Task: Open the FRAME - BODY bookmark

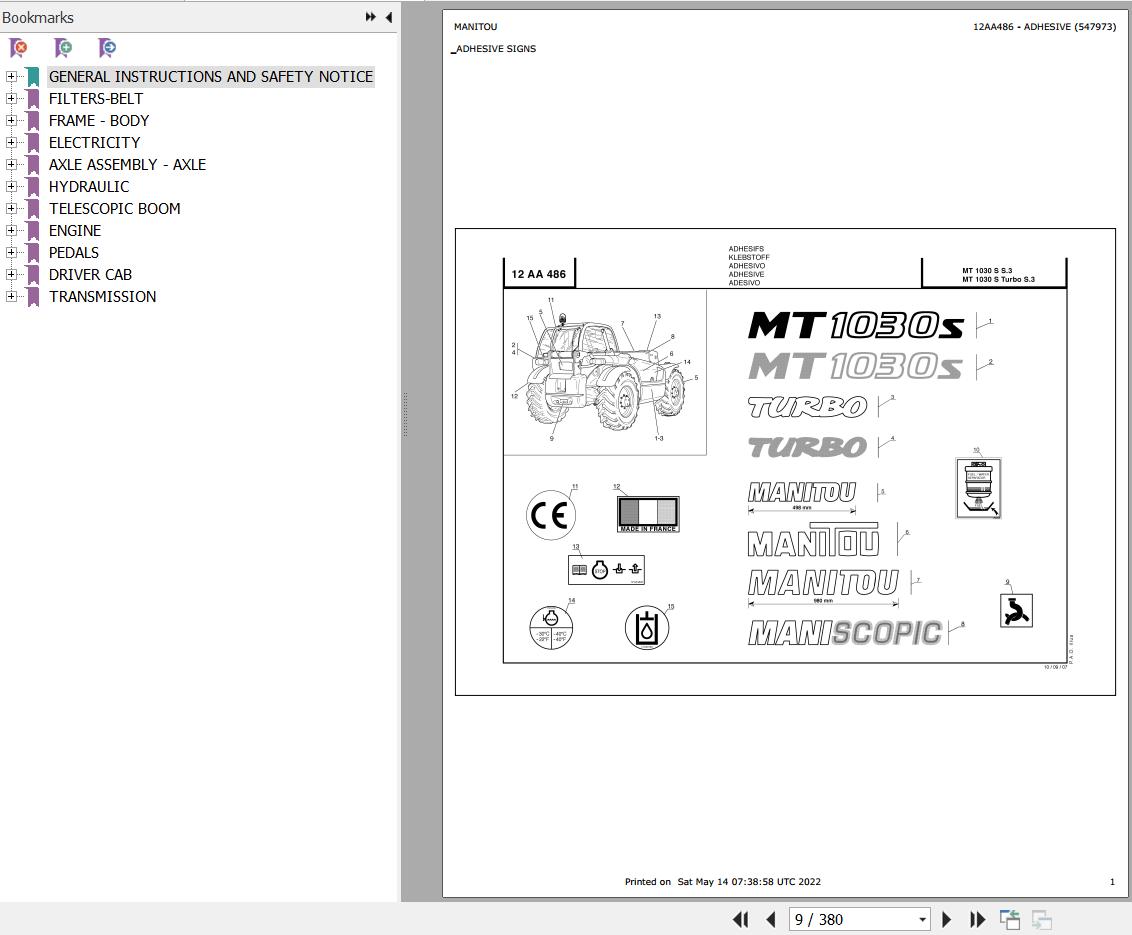Action: tap(99, 121)
